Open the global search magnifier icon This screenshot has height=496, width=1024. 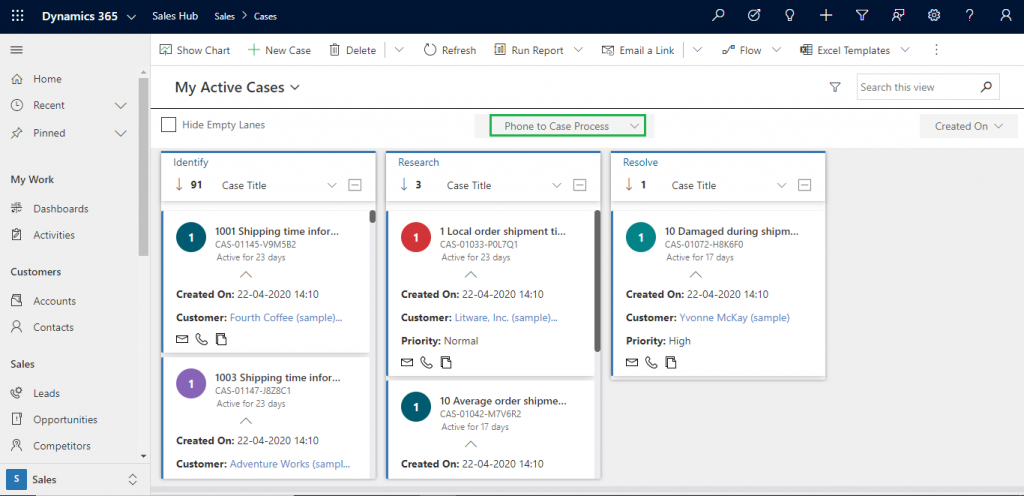click(718, 16)
